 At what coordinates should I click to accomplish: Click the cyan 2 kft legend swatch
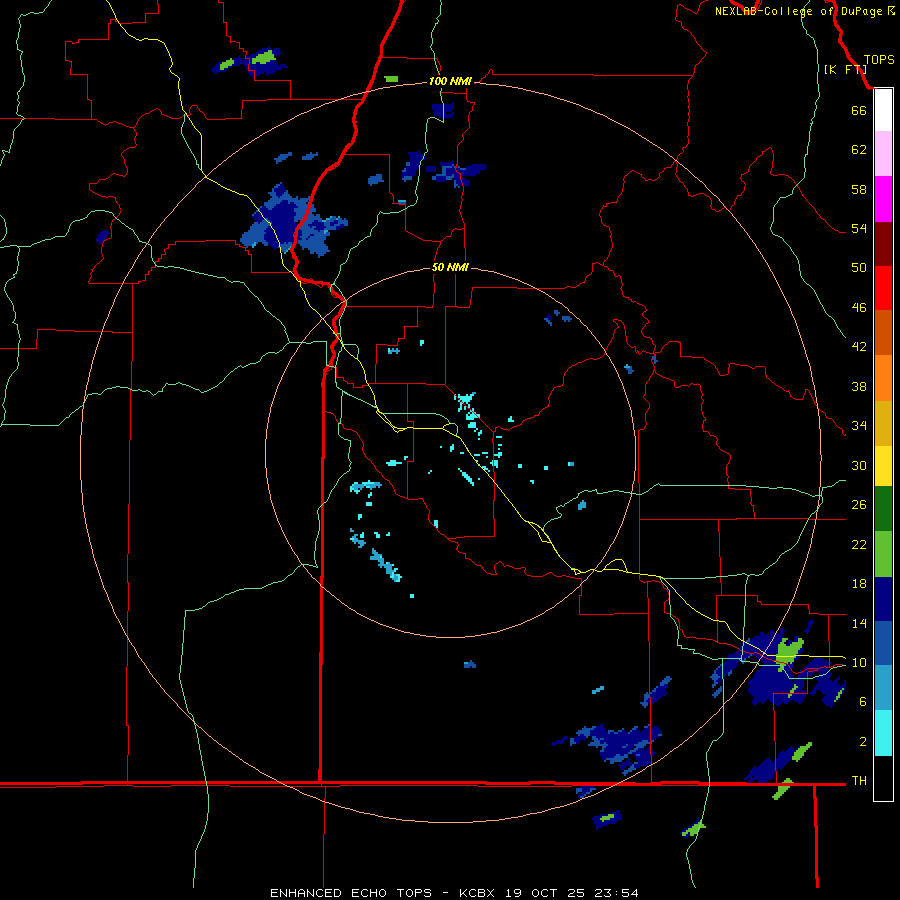(883, 733)
